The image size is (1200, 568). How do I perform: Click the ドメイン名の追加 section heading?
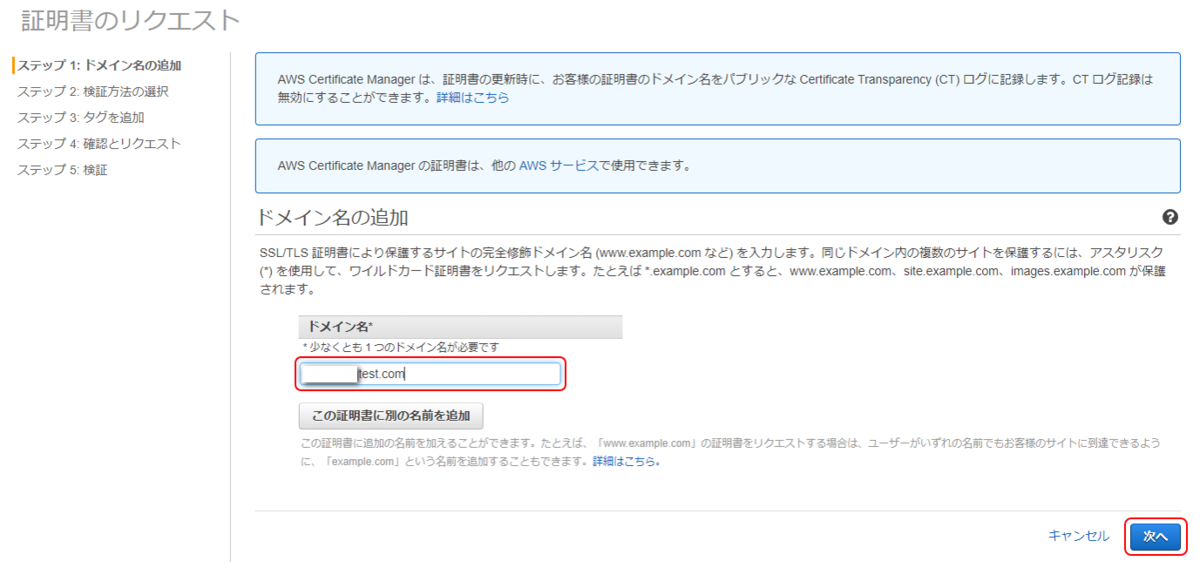tap(333, 217)
